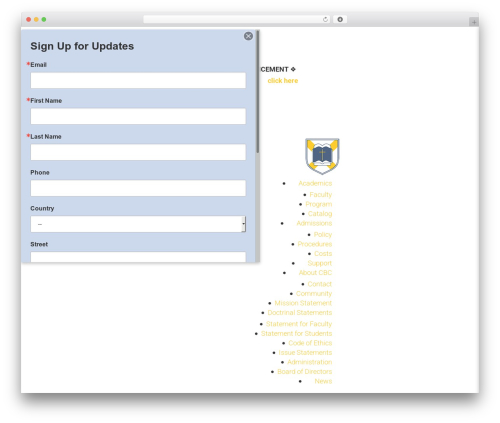Open the About CBC link
This screenshot has width=500, height=423.
(315, 273)
